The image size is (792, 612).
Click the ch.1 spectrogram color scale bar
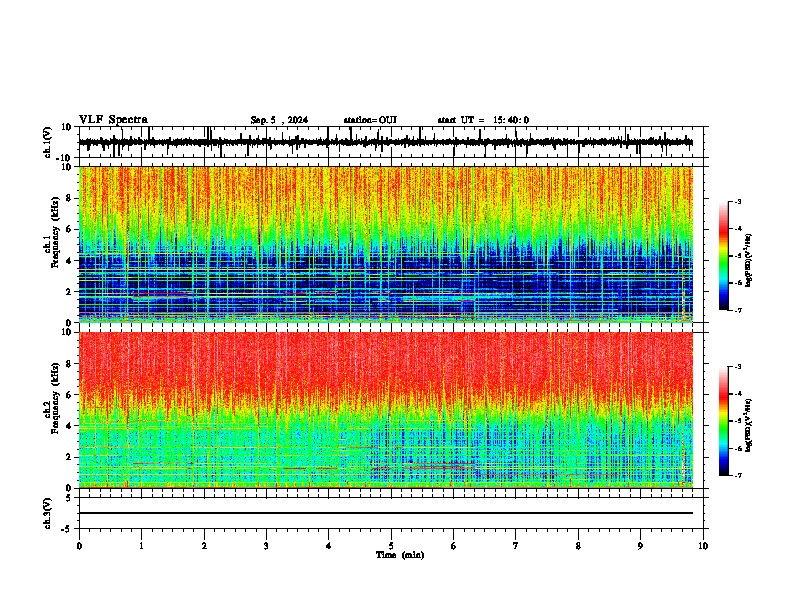[723, 255]
